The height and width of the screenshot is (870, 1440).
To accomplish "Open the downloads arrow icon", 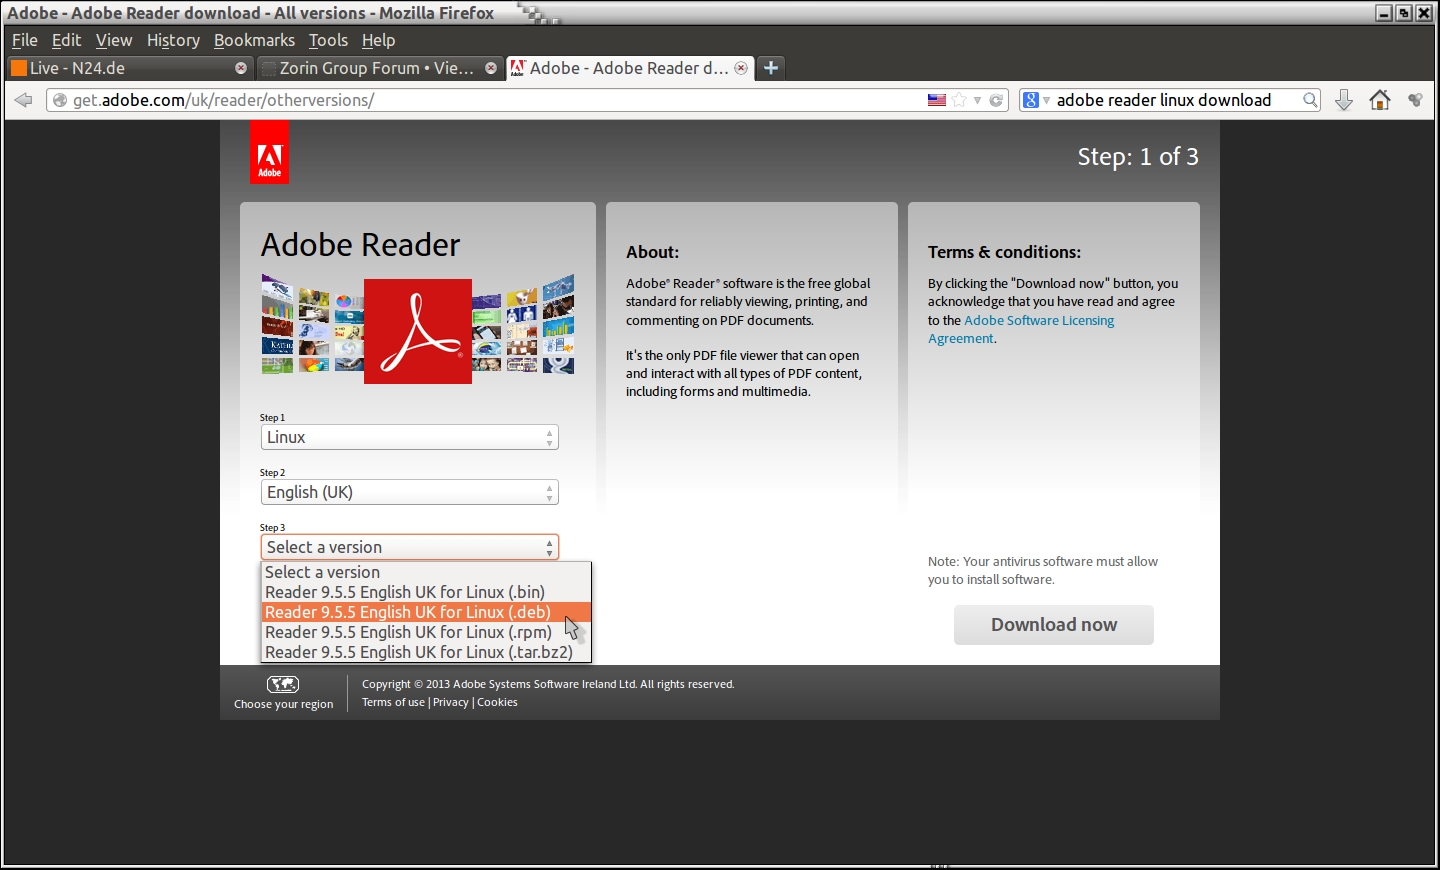I will [x=1344, y=100].
